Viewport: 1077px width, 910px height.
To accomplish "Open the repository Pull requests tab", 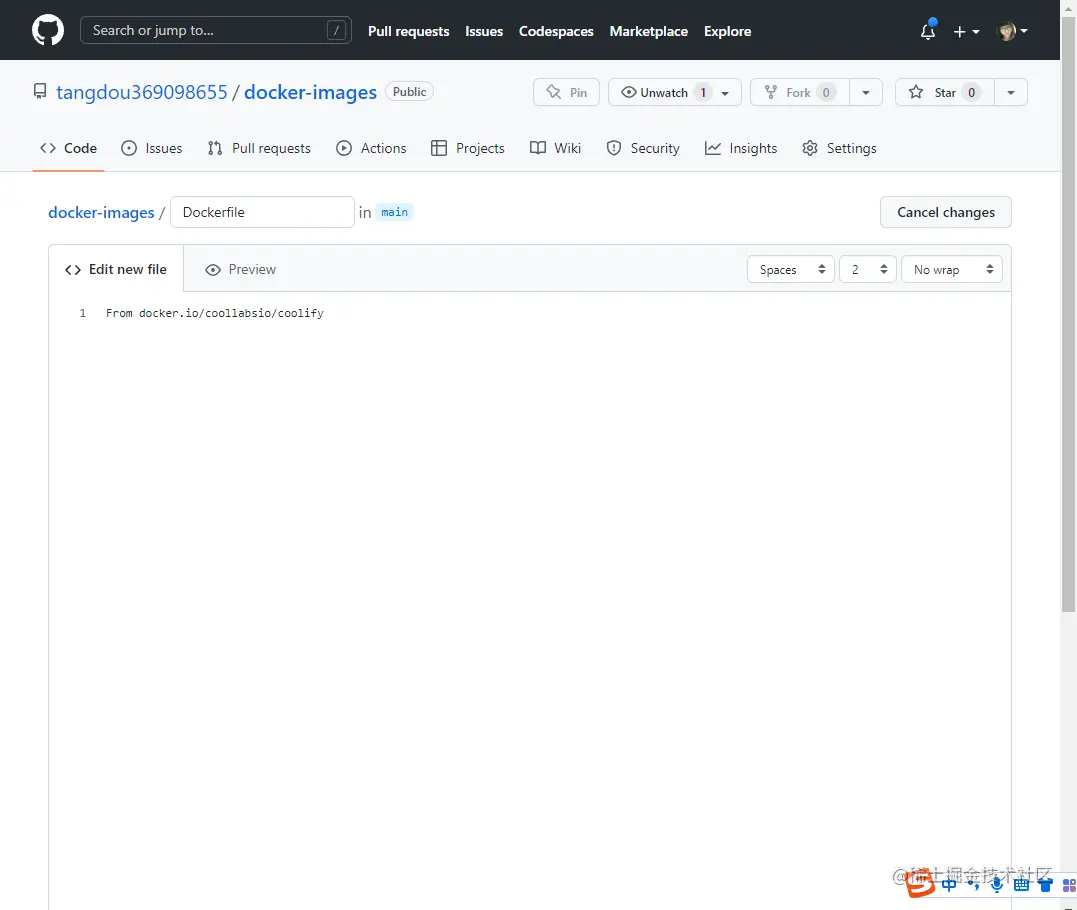I will pyautogui.click(x=259, y=148).
